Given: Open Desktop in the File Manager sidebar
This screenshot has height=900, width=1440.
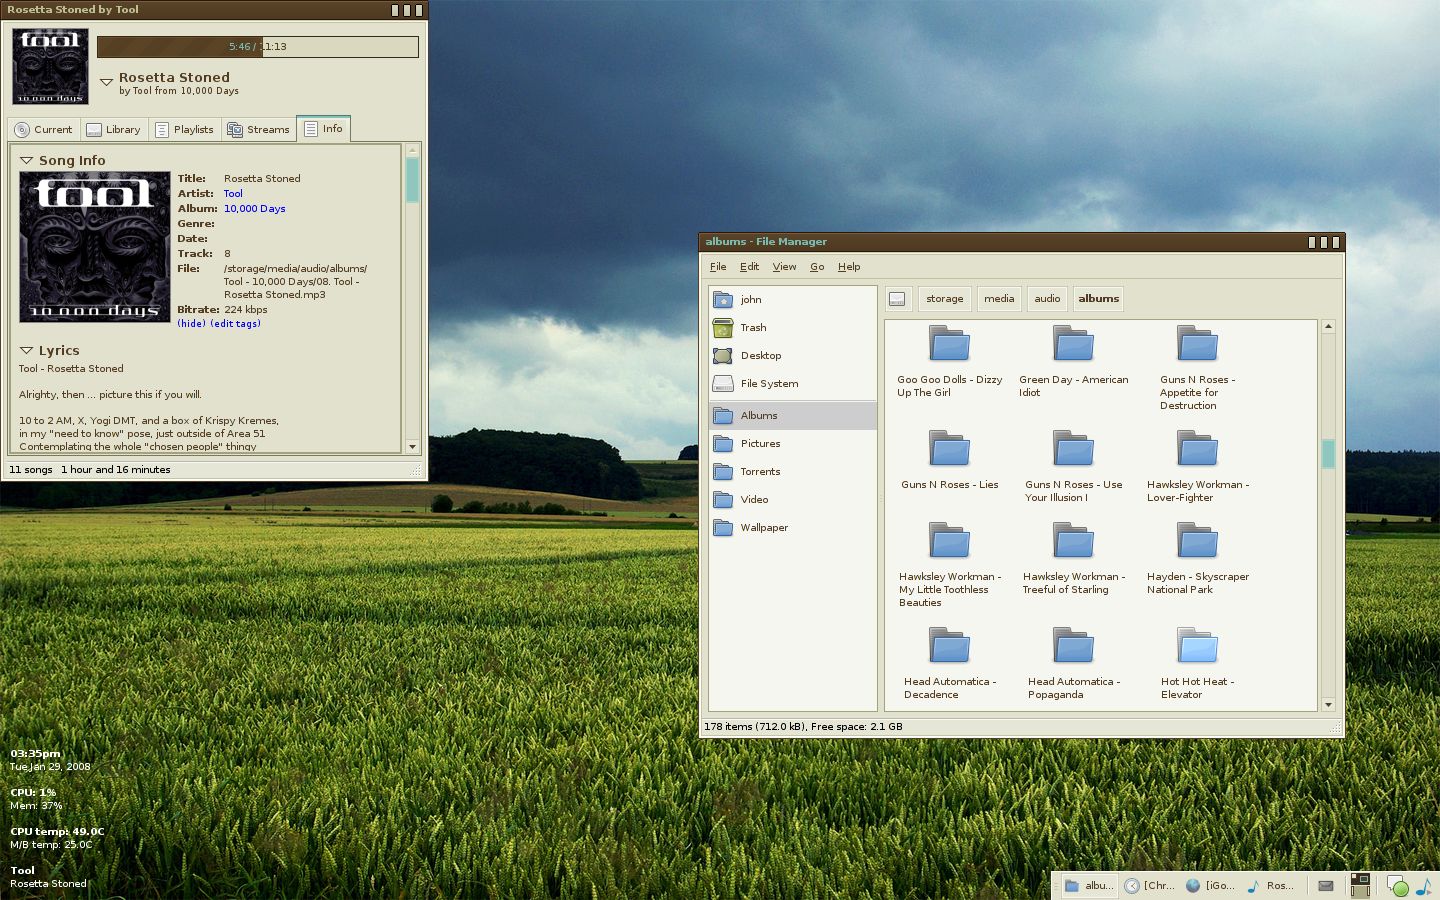Looking at the screenshot, I should [793, 355].
